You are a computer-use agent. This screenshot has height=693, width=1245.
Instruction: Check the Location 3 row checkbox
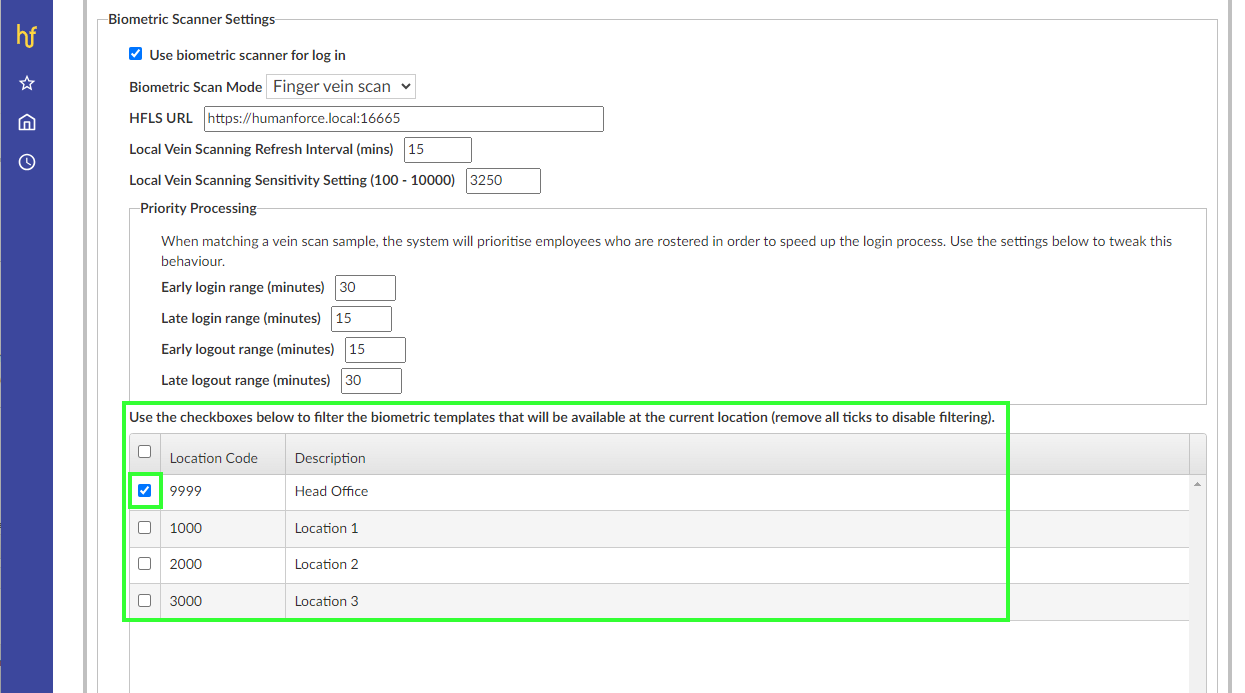click(145, 601)
